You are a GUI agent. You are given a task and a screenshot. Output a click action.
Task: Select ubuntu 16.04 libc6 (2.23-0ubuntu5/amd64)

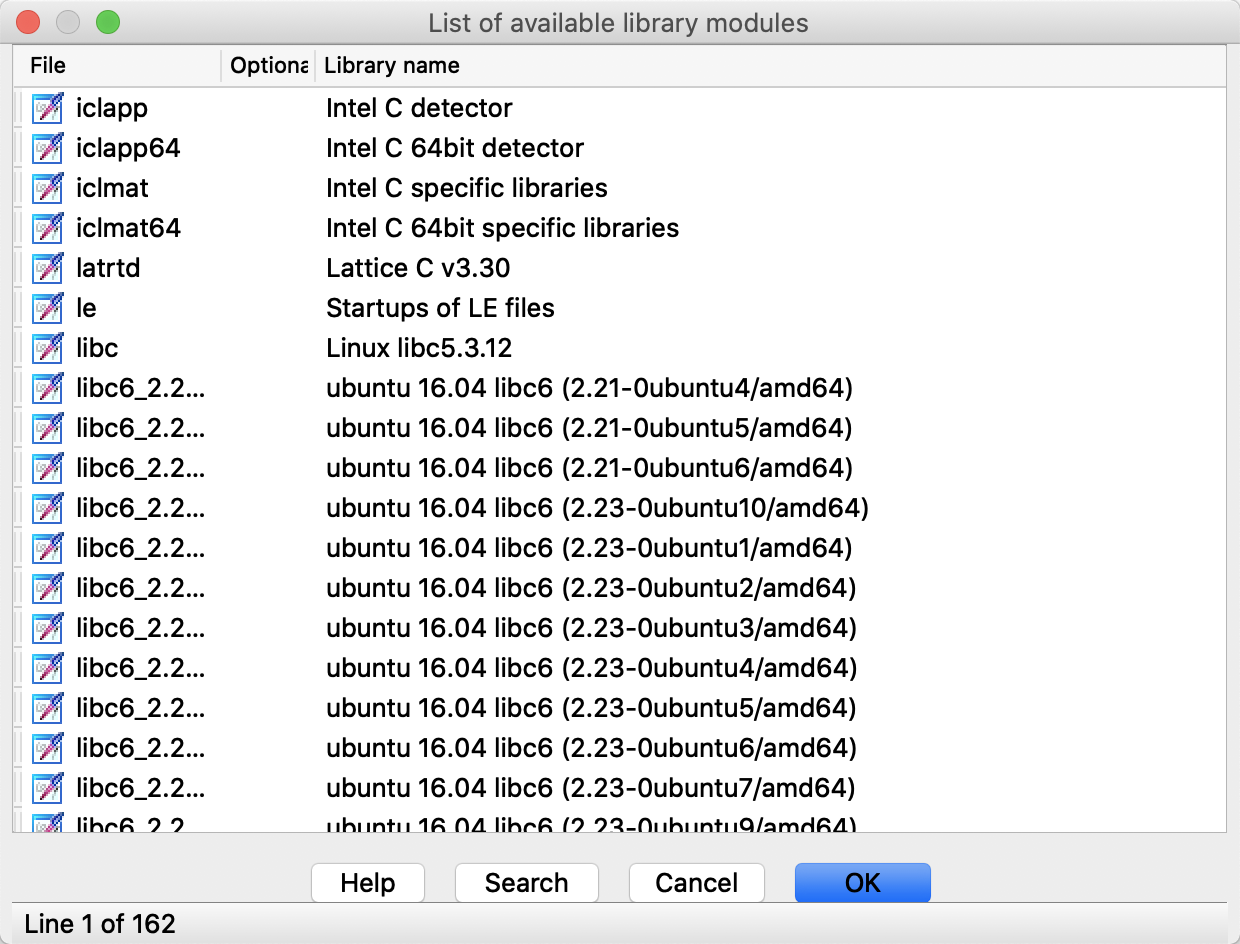591,708
